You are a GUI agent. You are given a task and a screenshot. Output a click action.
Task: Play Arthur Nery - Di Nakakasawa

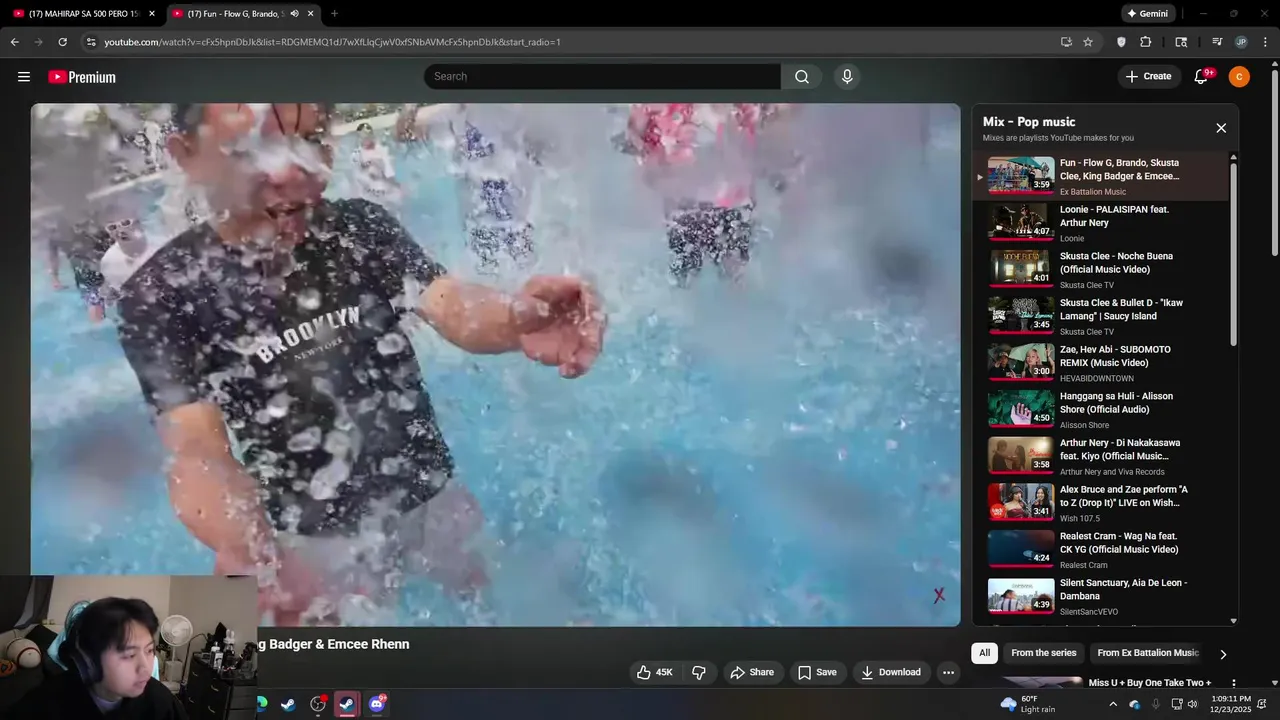tap(1100, 457)
